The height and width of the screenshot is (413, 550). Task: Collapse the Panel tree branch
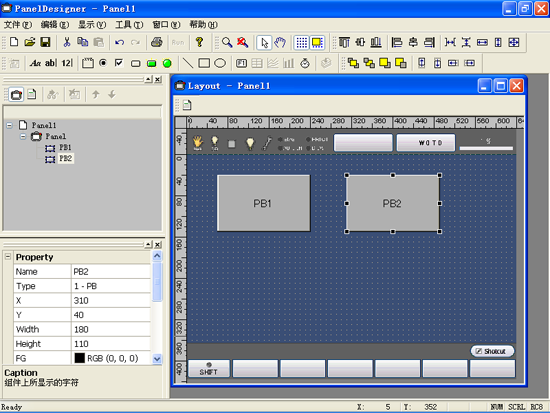23,136
